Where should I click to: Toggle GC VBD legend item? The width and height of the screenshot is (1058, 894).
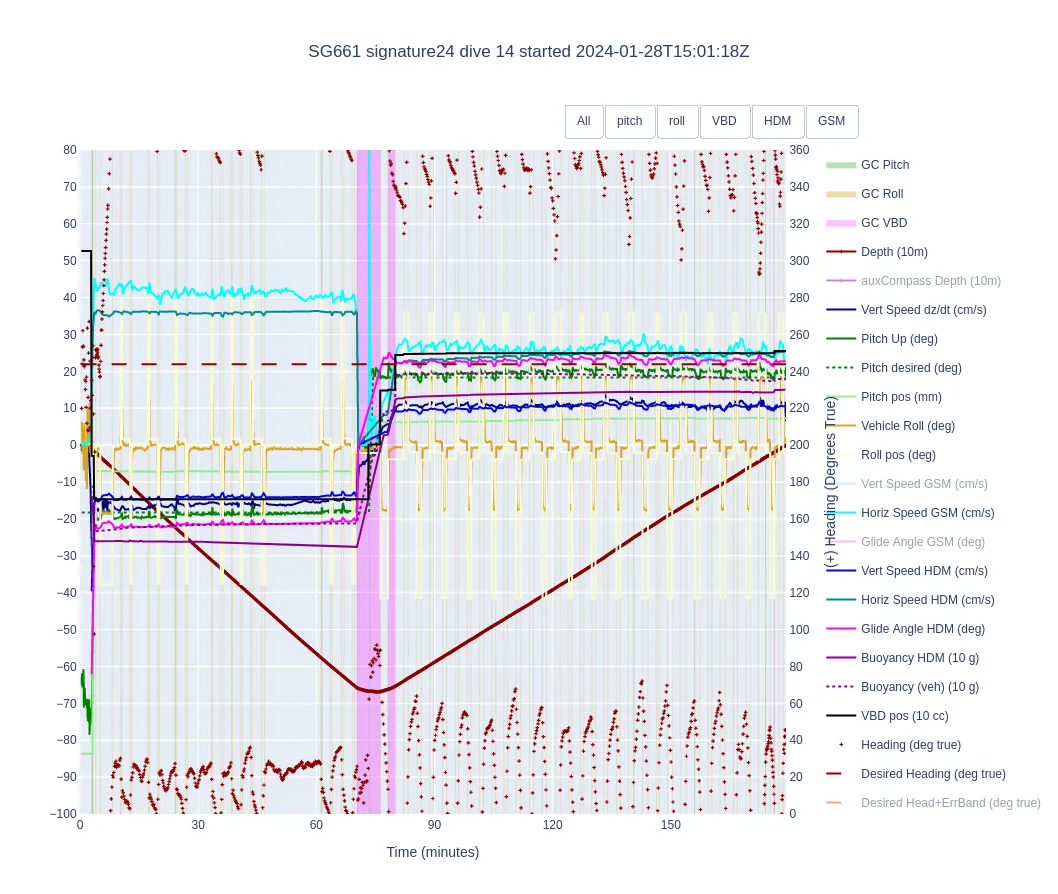tap(883, 223)
